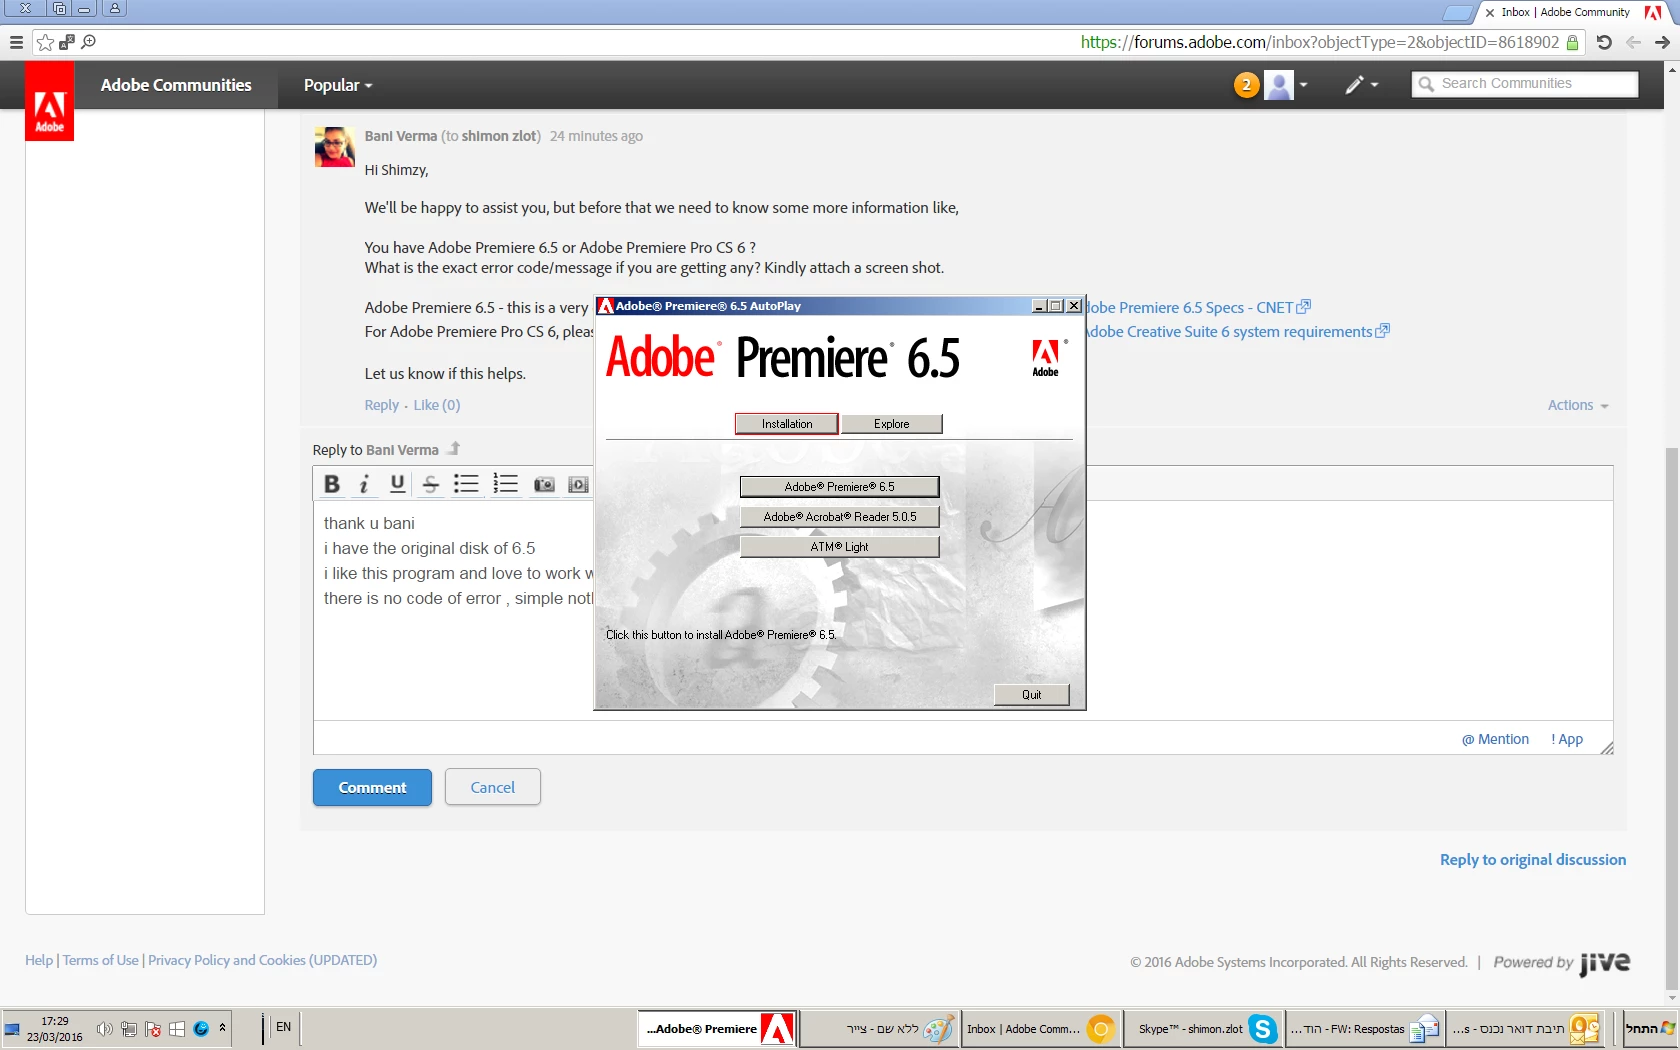
Task: Click the Cancel button below the editor
Action: point(493,787)
